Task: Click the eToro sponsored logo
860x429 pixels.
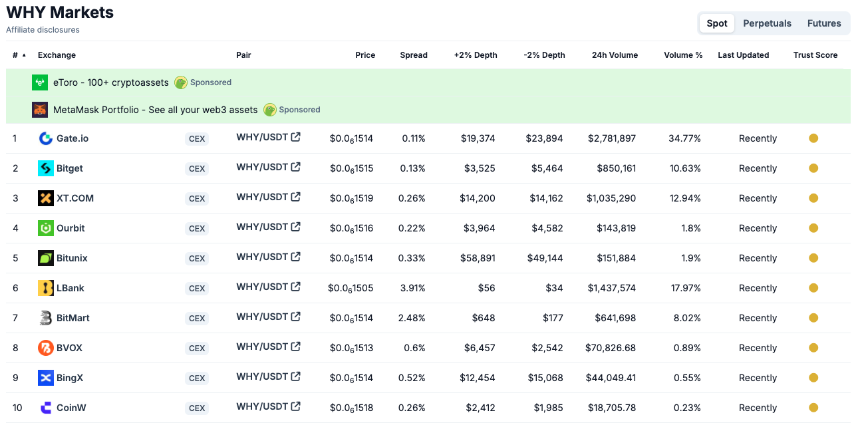Action: coord(40,82)
